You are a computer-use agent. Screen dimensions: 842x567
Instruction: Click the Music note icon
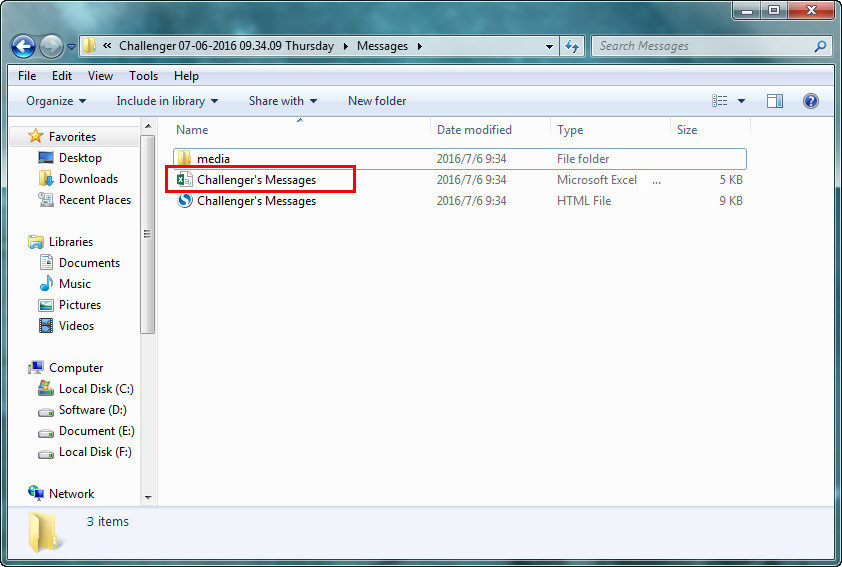click(x=46, y=283)
